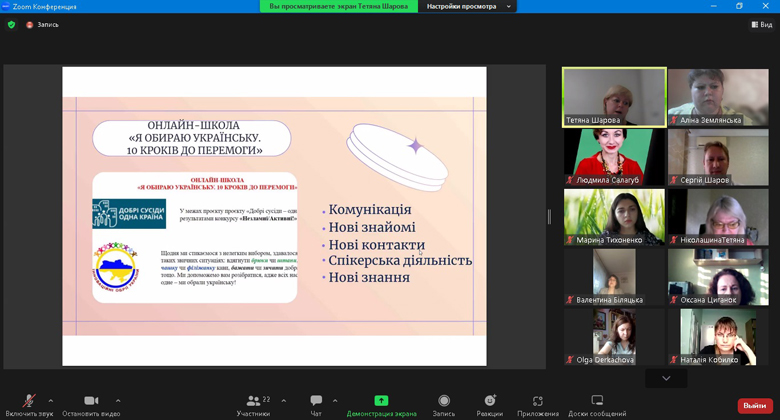780x420 pixels.
Task: Click the Спікерська діяльність bullet text
Action: [400, 260]
